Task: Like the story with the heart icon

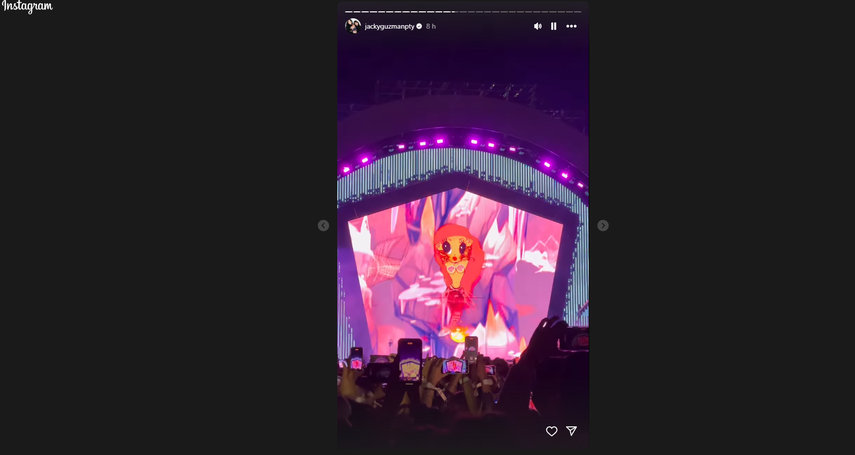Action: click(552, 431)
